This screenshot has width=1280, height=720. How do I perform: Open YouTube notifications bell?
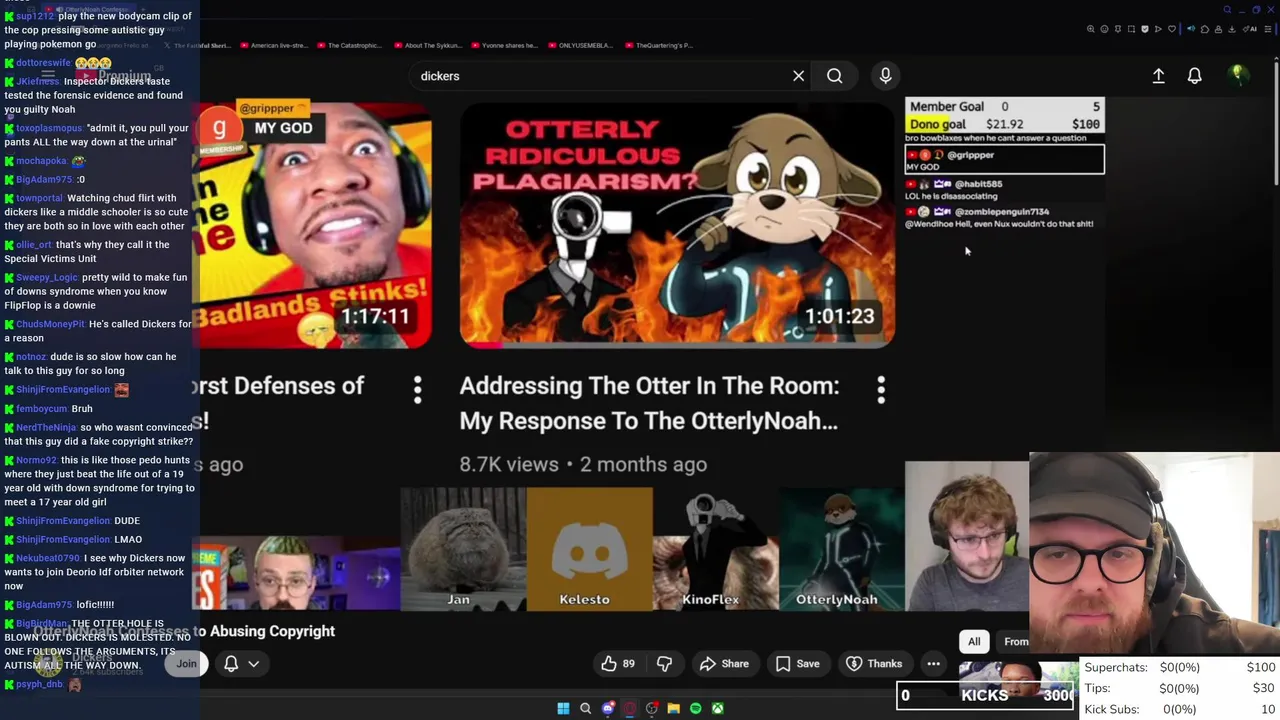point(1194,76)
